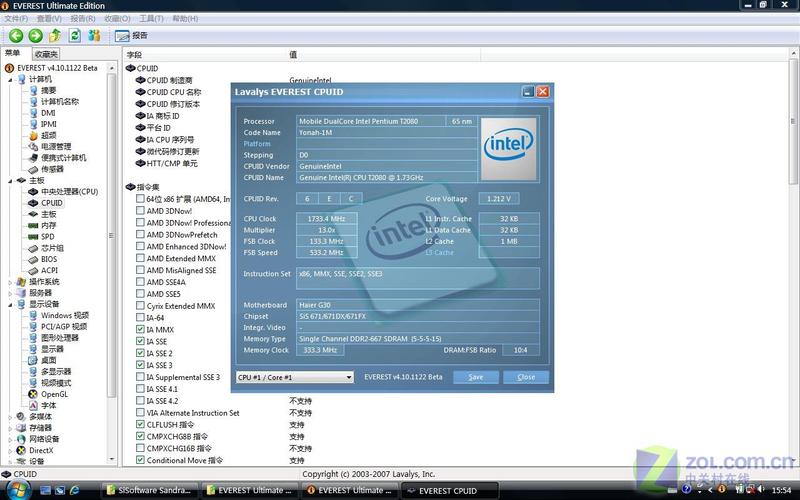Open the CPU #1 / Core #1 dropdown
Viewport: 800px width, 500px height.
(x=294, y=377)
